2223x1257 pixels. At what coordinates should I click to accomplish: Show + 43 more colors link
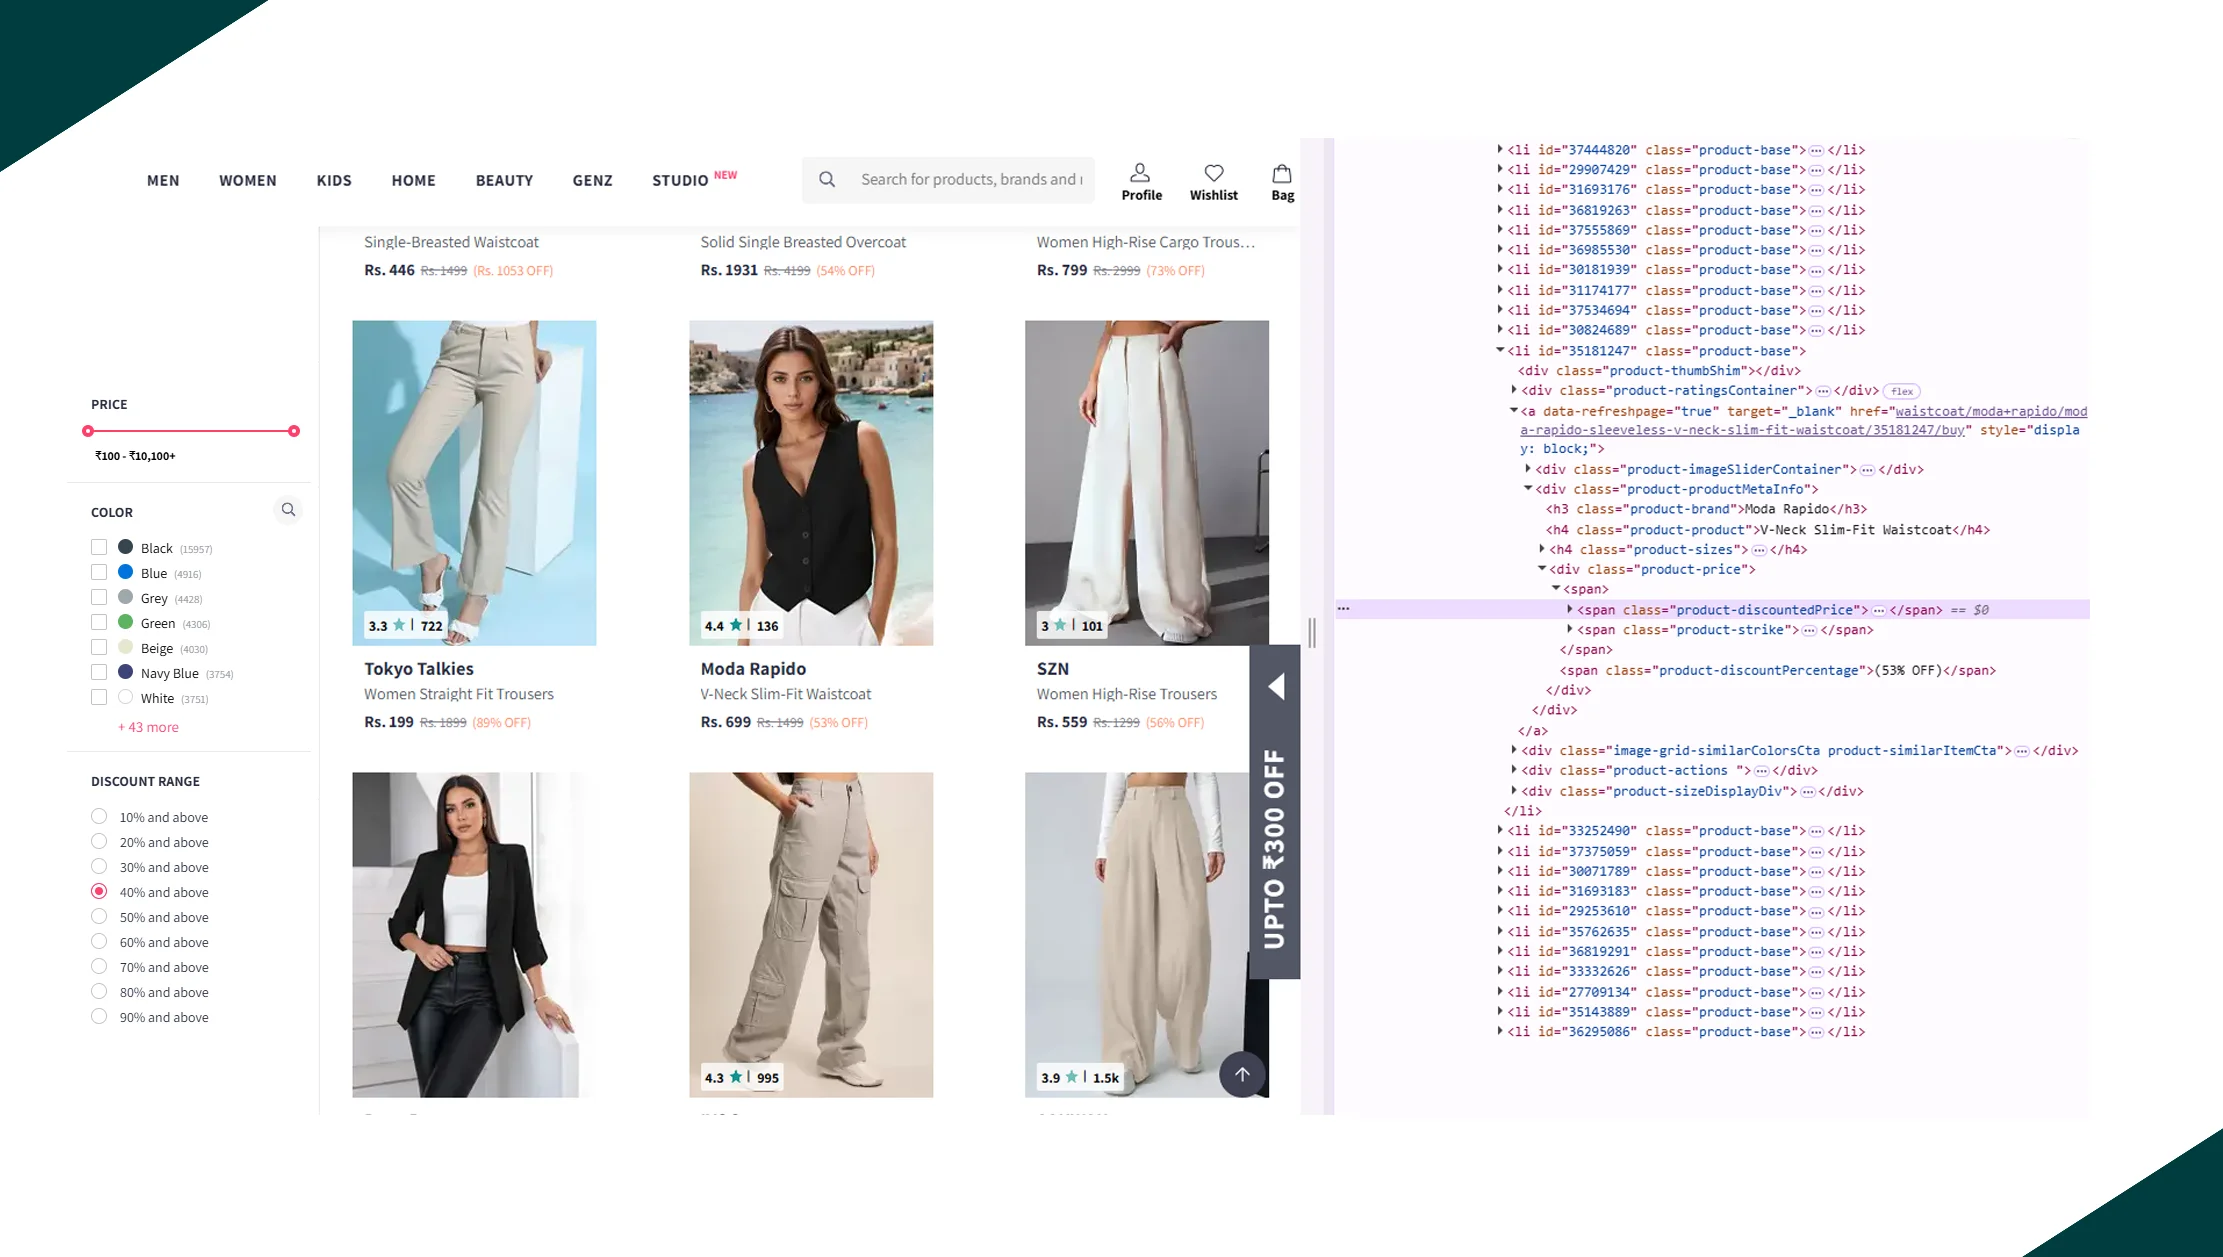(x=148, y=727)
